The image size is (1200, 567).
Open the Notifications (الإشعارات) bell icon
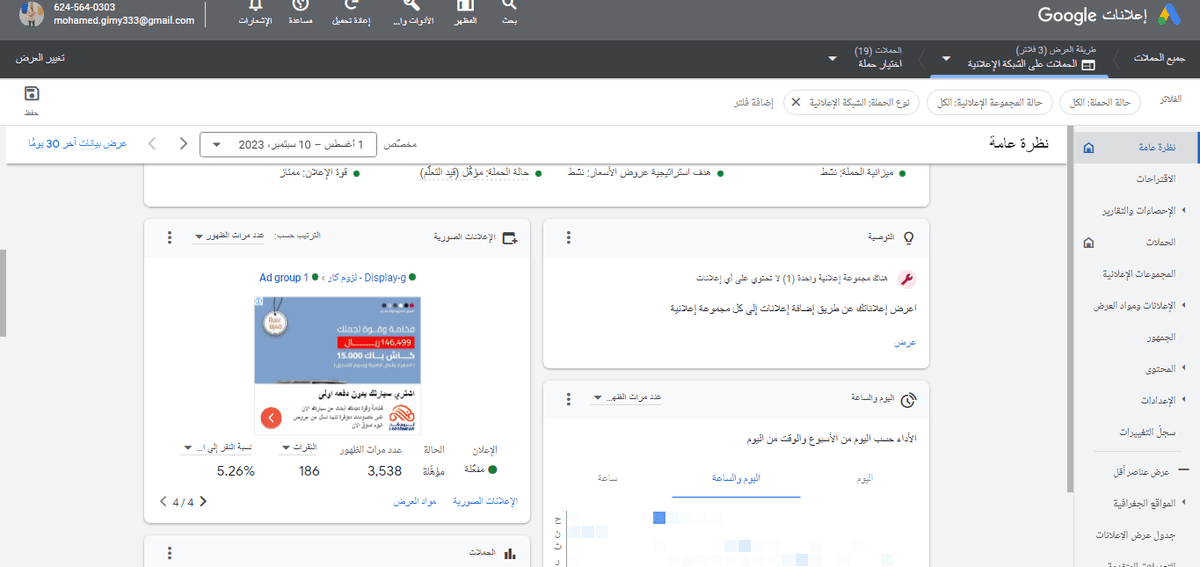[x=259, y=9]
